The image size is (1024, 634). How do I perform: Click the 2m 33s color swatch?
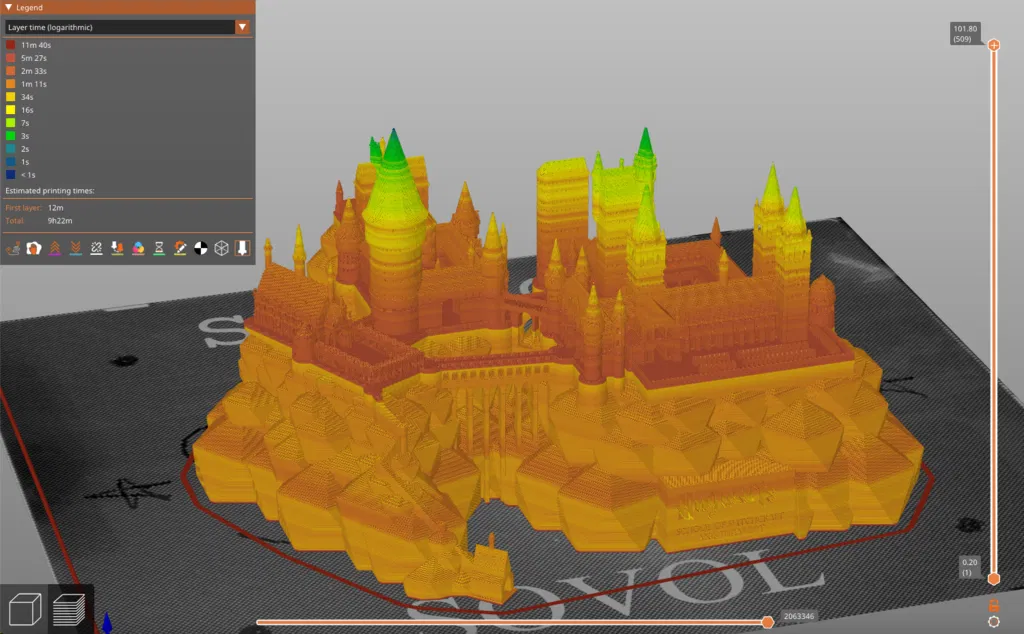[x=10, y=71]
